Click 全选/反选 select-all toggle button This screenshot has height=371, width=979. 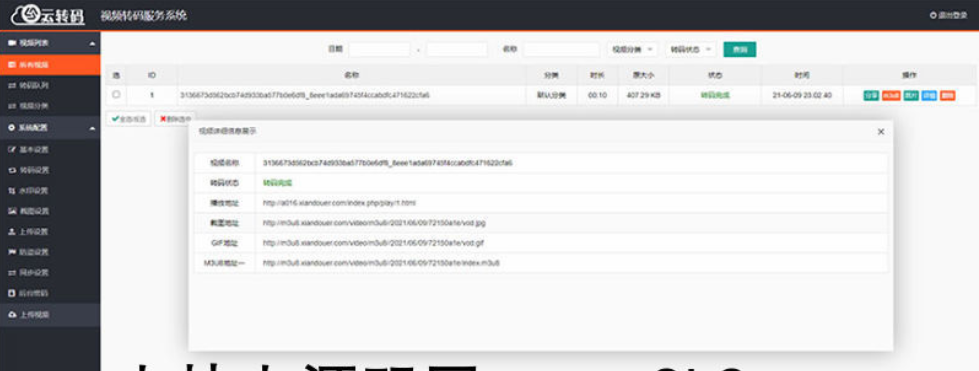128,119
